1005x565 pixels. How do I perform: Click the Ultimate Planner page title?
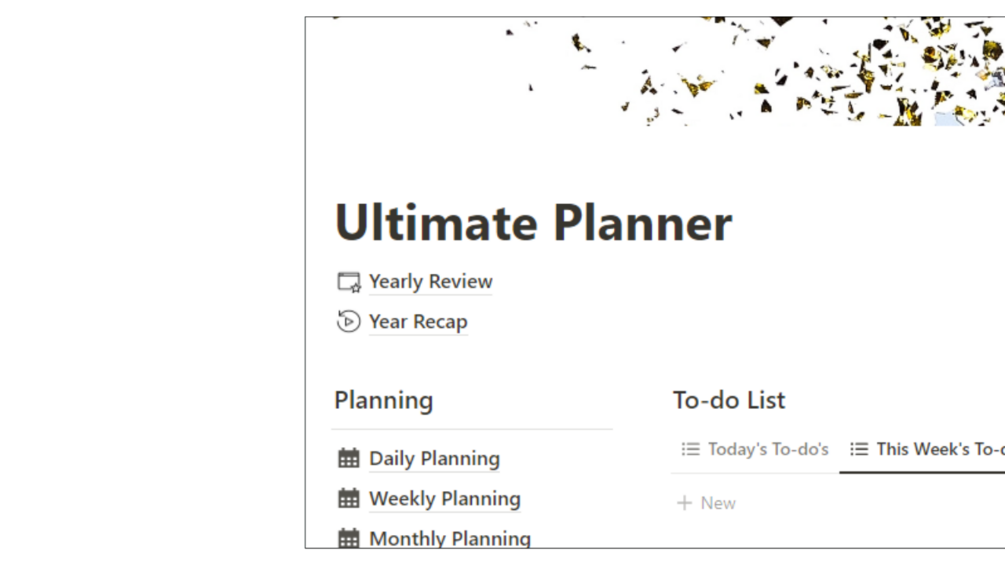[532, 222]
